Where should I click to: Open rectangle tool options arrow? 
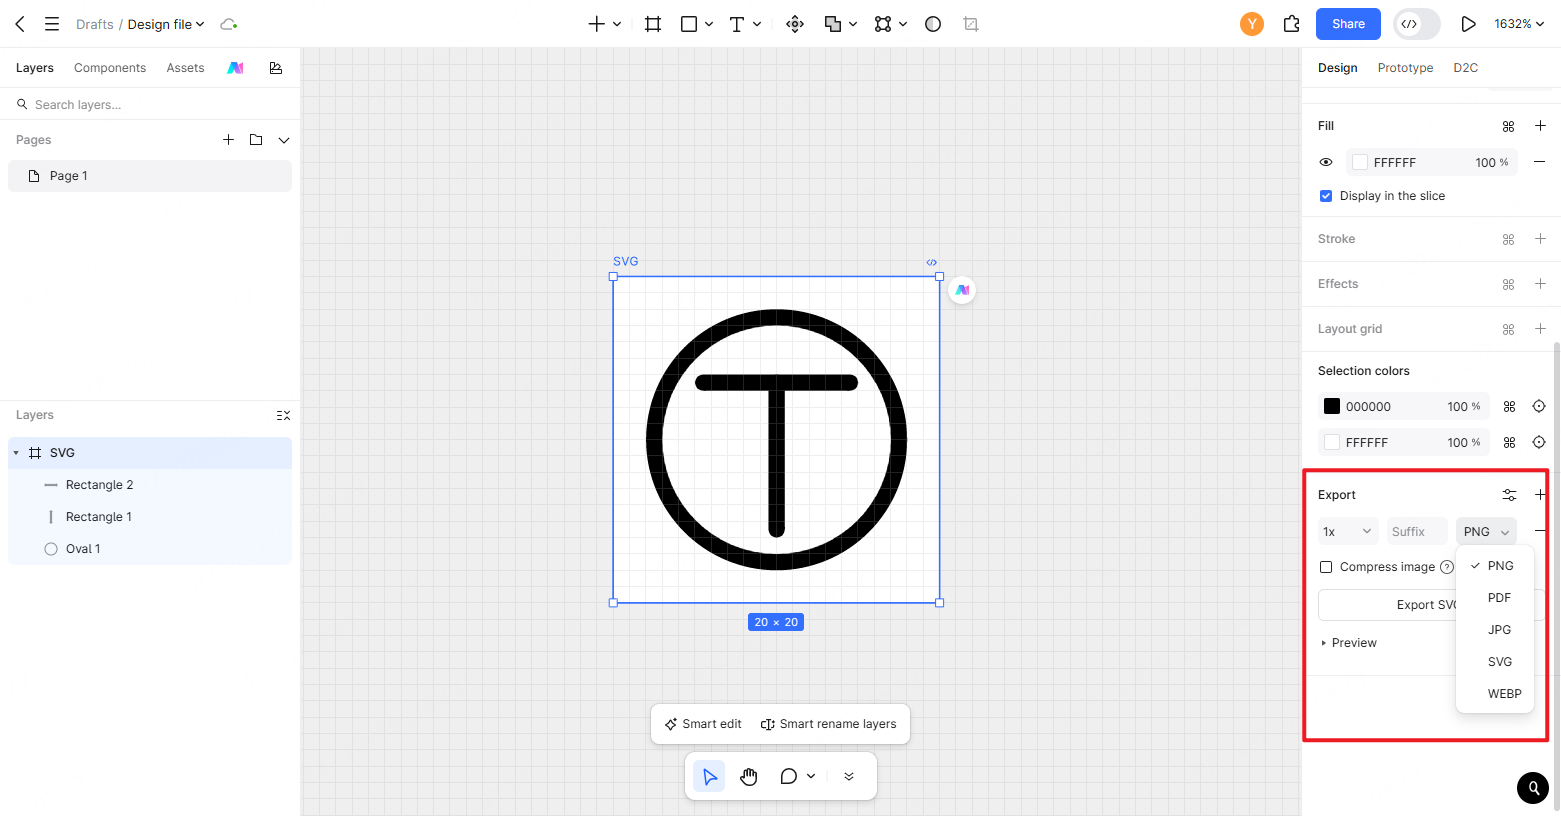point(709,24)
